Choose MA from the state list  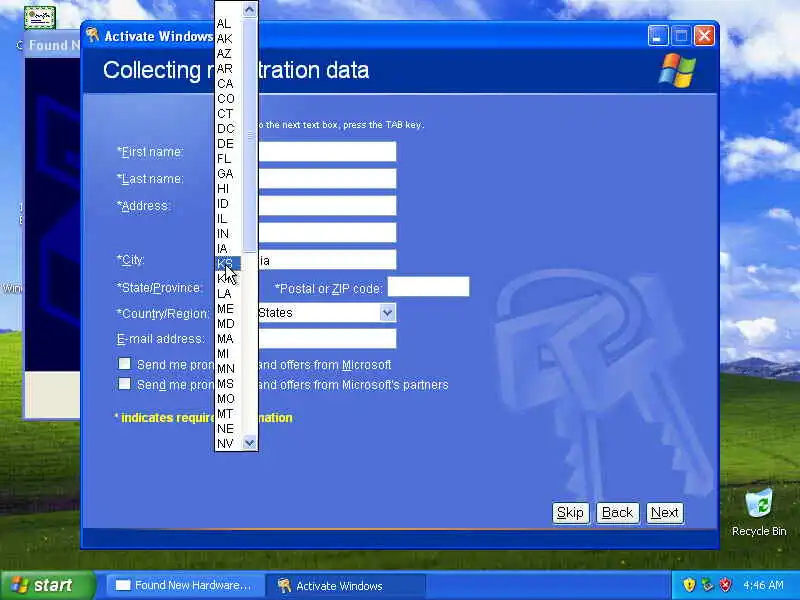(228, 339)
